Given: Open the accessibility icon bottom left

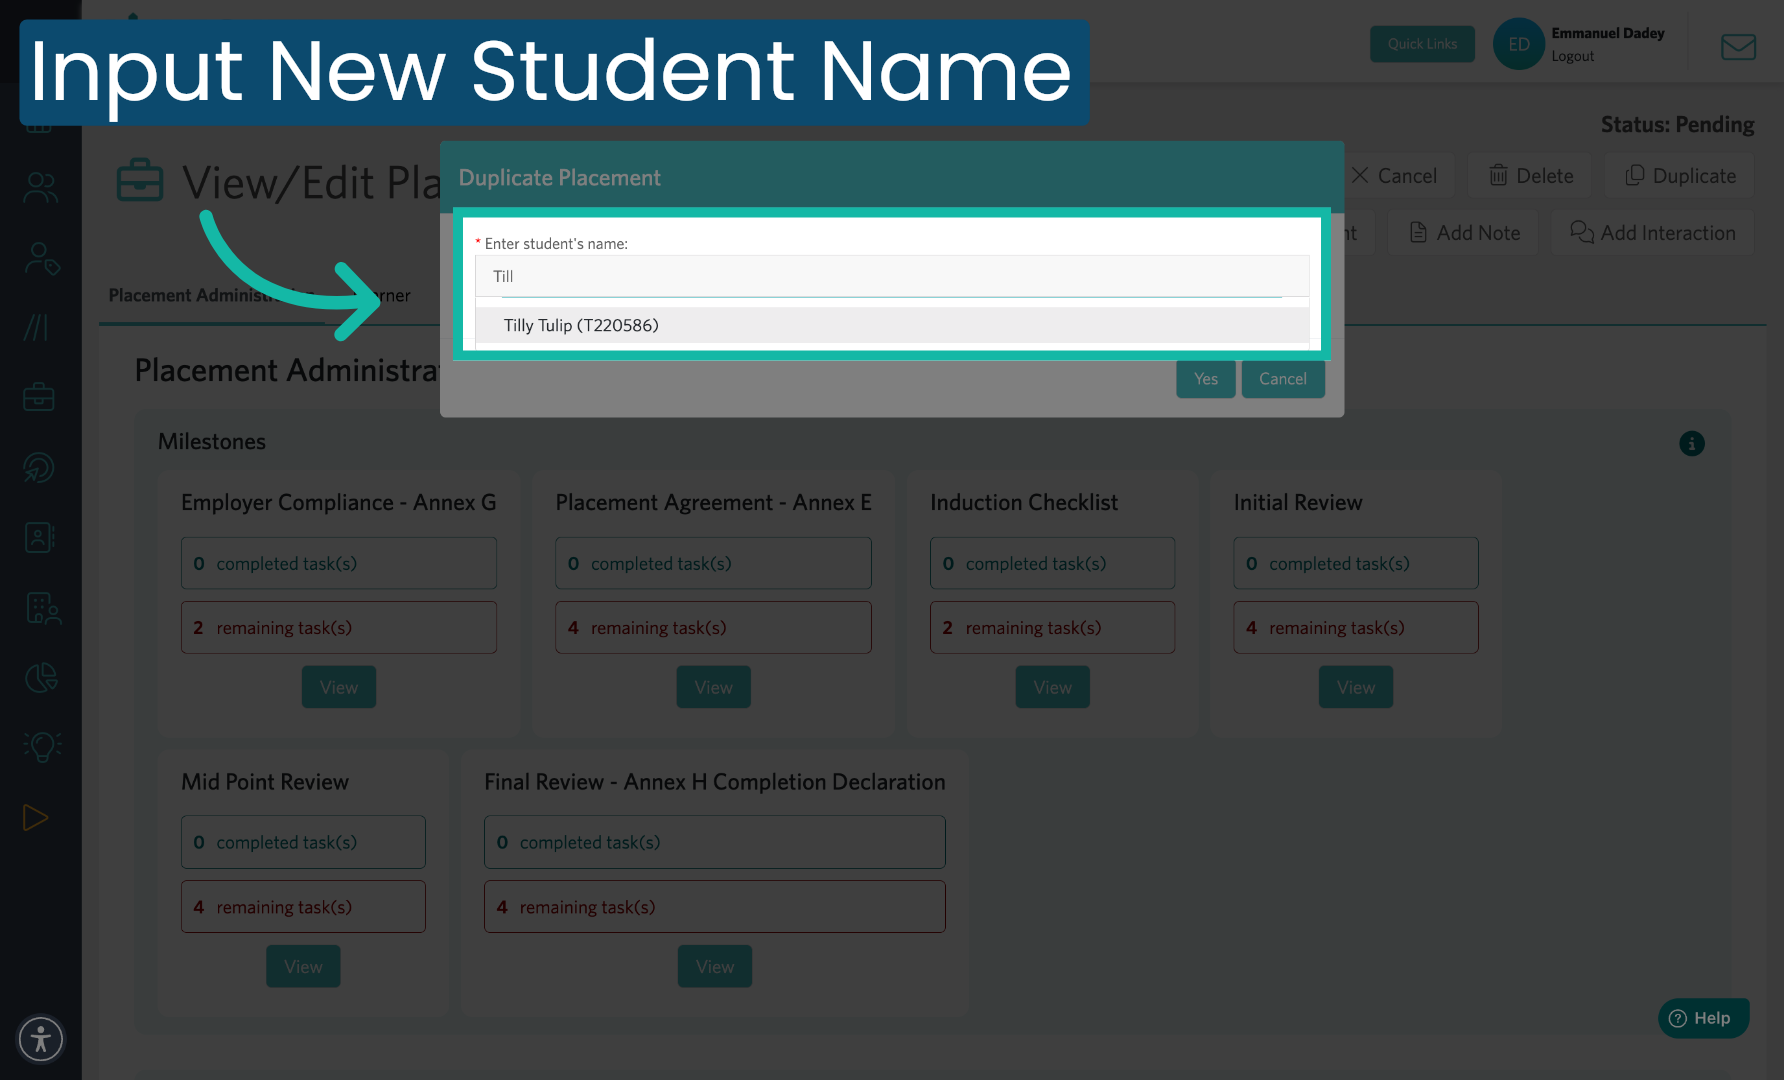Looking at the screenshot, I should [41, 1039].
